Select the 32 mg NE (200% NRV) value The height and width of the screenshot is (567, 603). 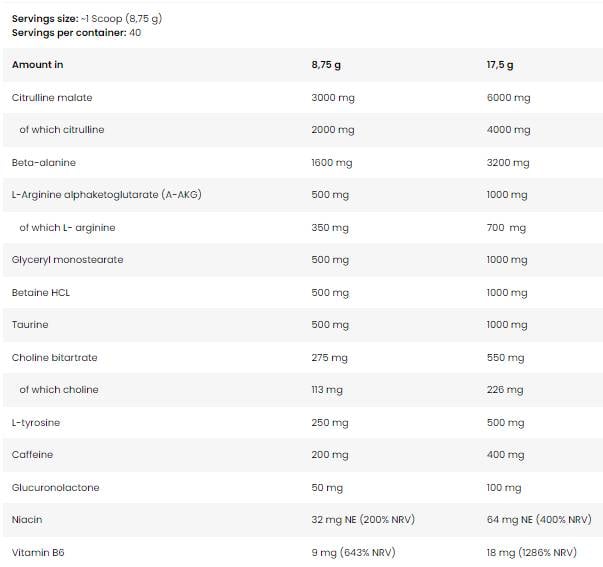[x=363, y=520]
